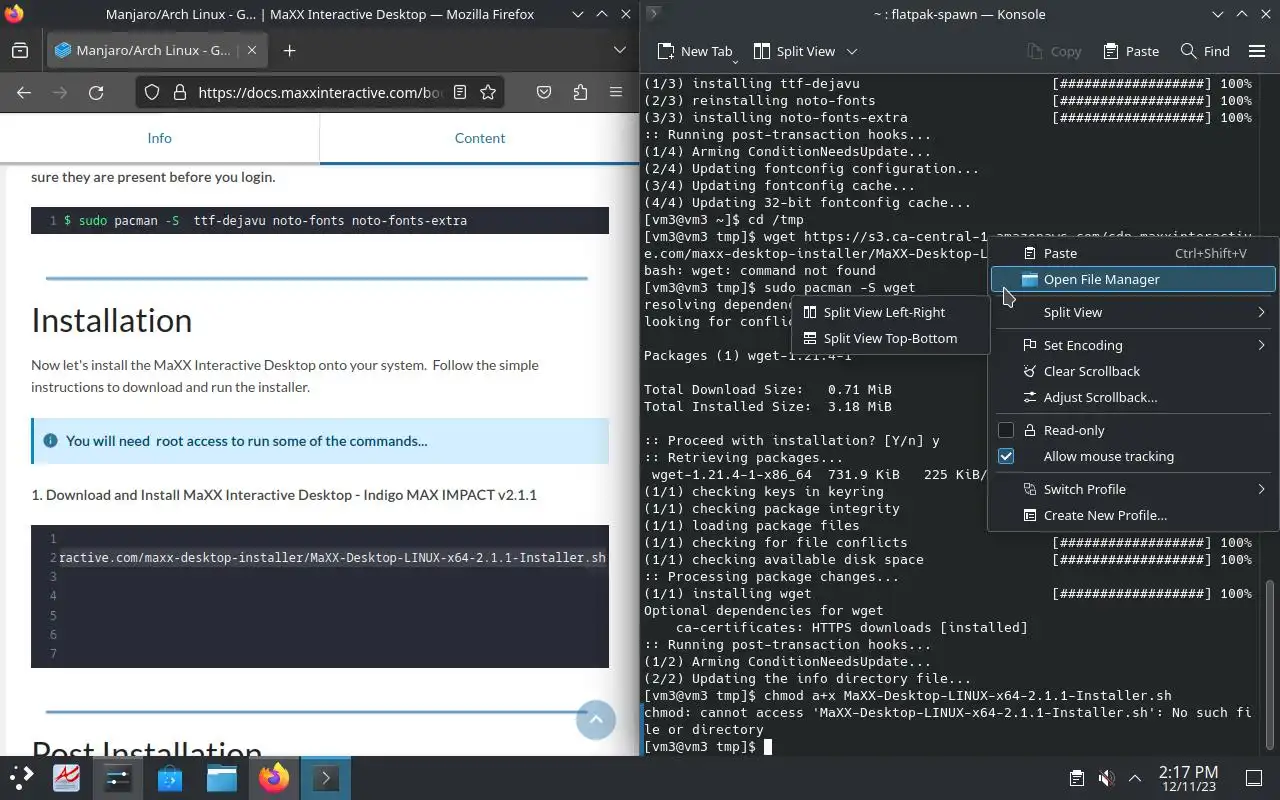This screenshot has height=800, width=1280.
Task: Choose Paste in context menu
Action: pyautogui.click(x=1133, y=253)
